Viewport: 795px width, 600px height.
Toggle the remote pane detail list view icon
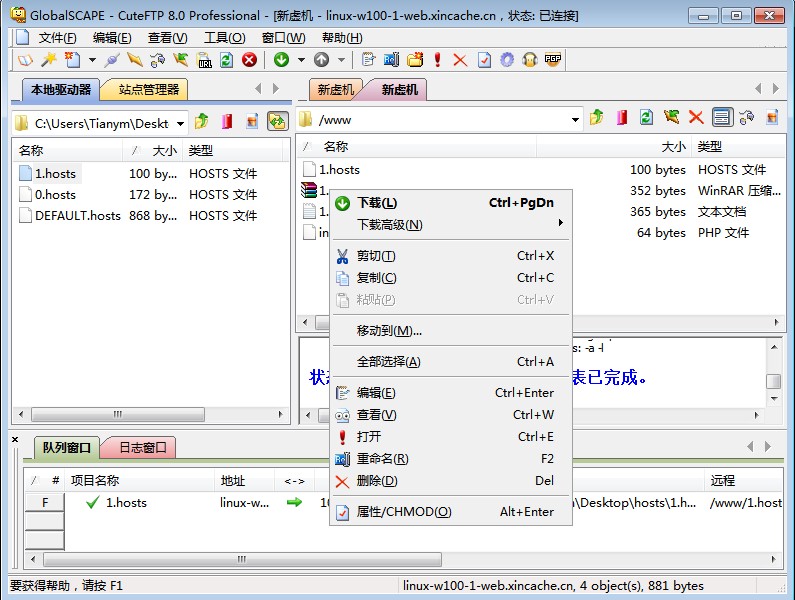(x=722, y=118)
